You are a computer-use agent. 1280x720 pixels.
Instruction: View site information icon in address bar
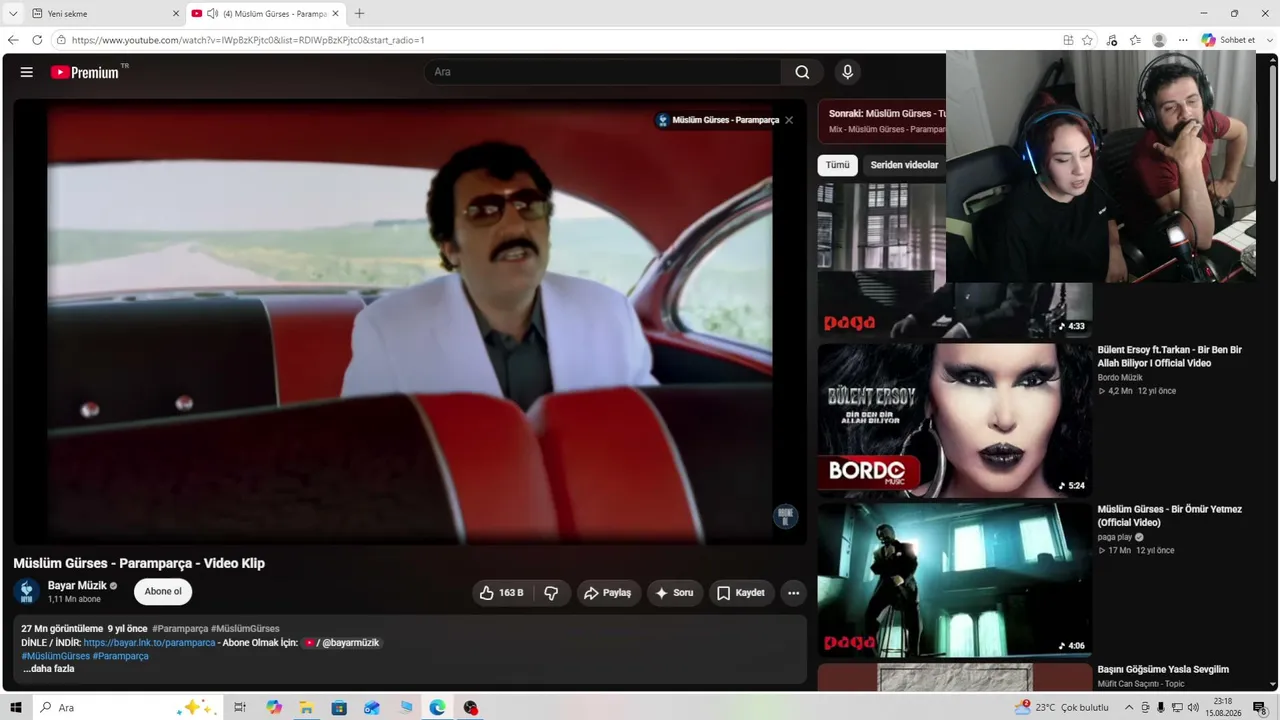point(61,40)
